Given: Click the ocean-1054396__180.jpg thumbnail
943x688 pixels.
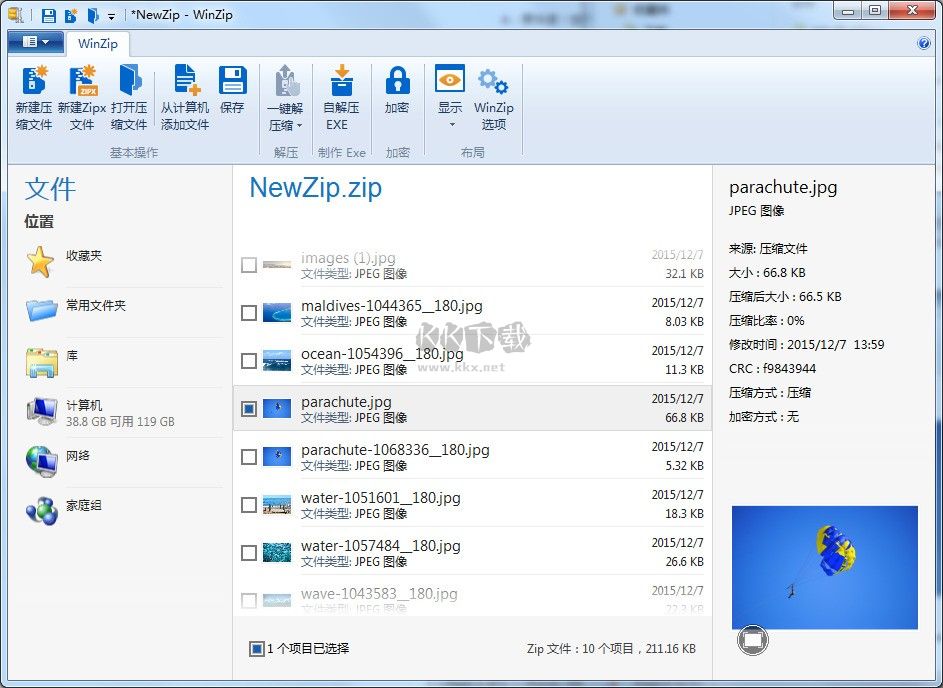Looking at the screenshot, I should point(277,361).
